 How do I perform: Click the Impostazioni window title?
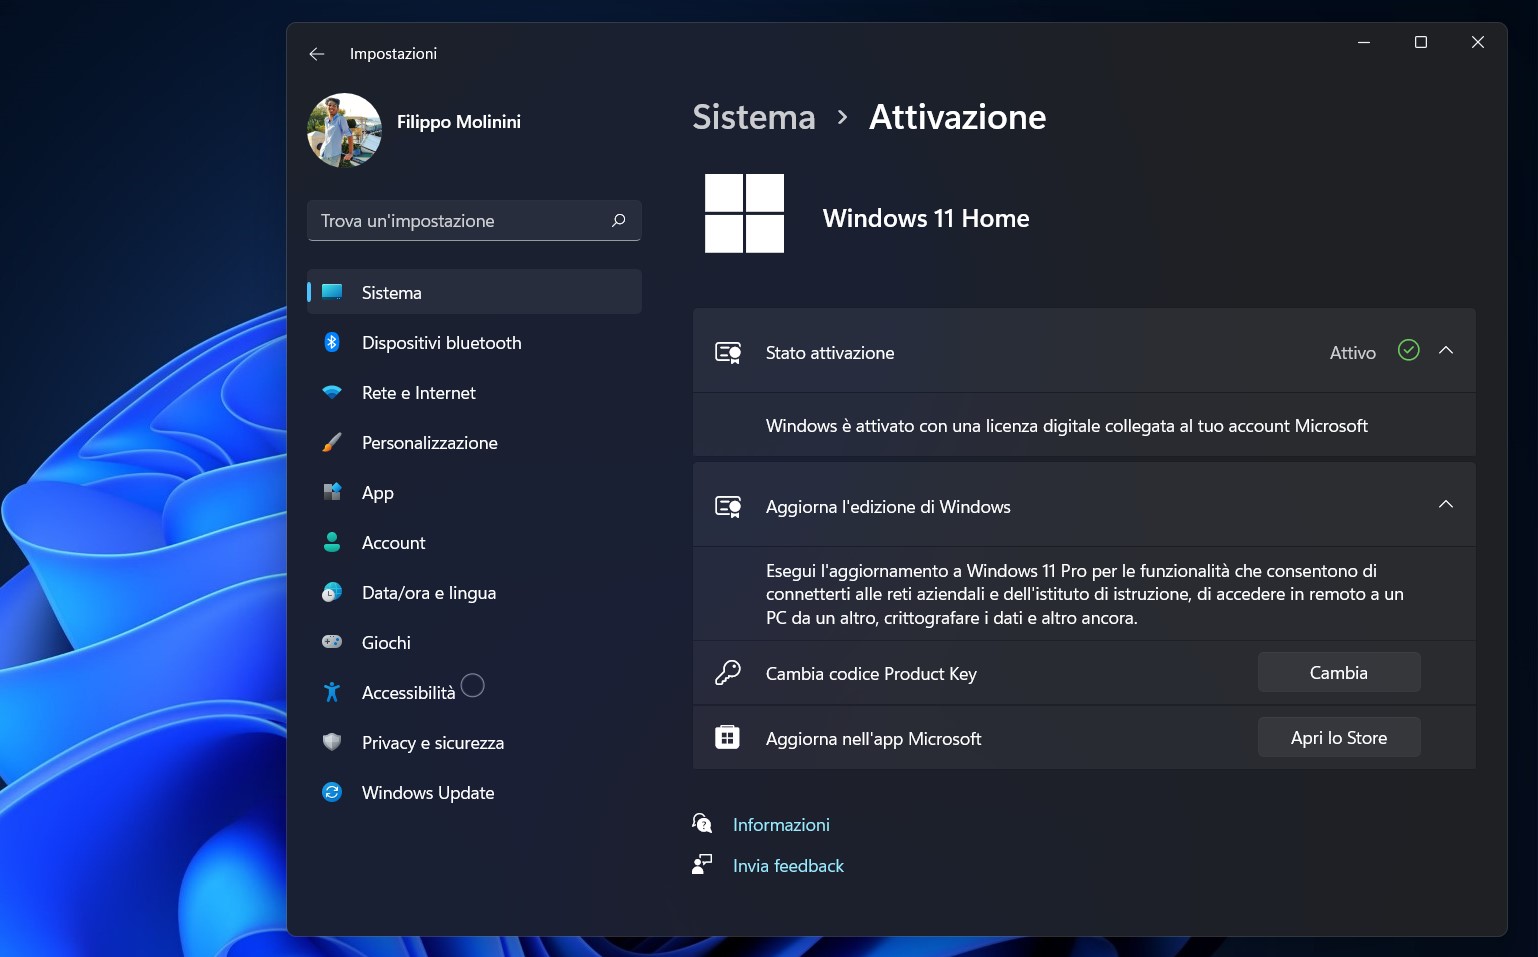click(393, 54)
